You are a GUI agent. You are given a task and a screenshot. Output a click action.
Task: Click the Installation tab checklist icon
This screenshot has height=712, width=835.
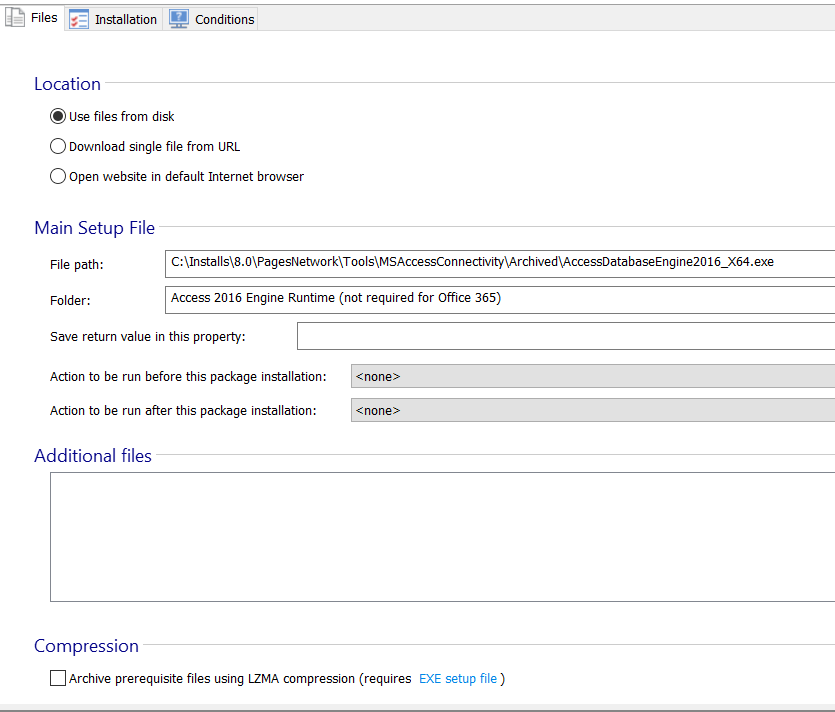(x=79, y=19)
